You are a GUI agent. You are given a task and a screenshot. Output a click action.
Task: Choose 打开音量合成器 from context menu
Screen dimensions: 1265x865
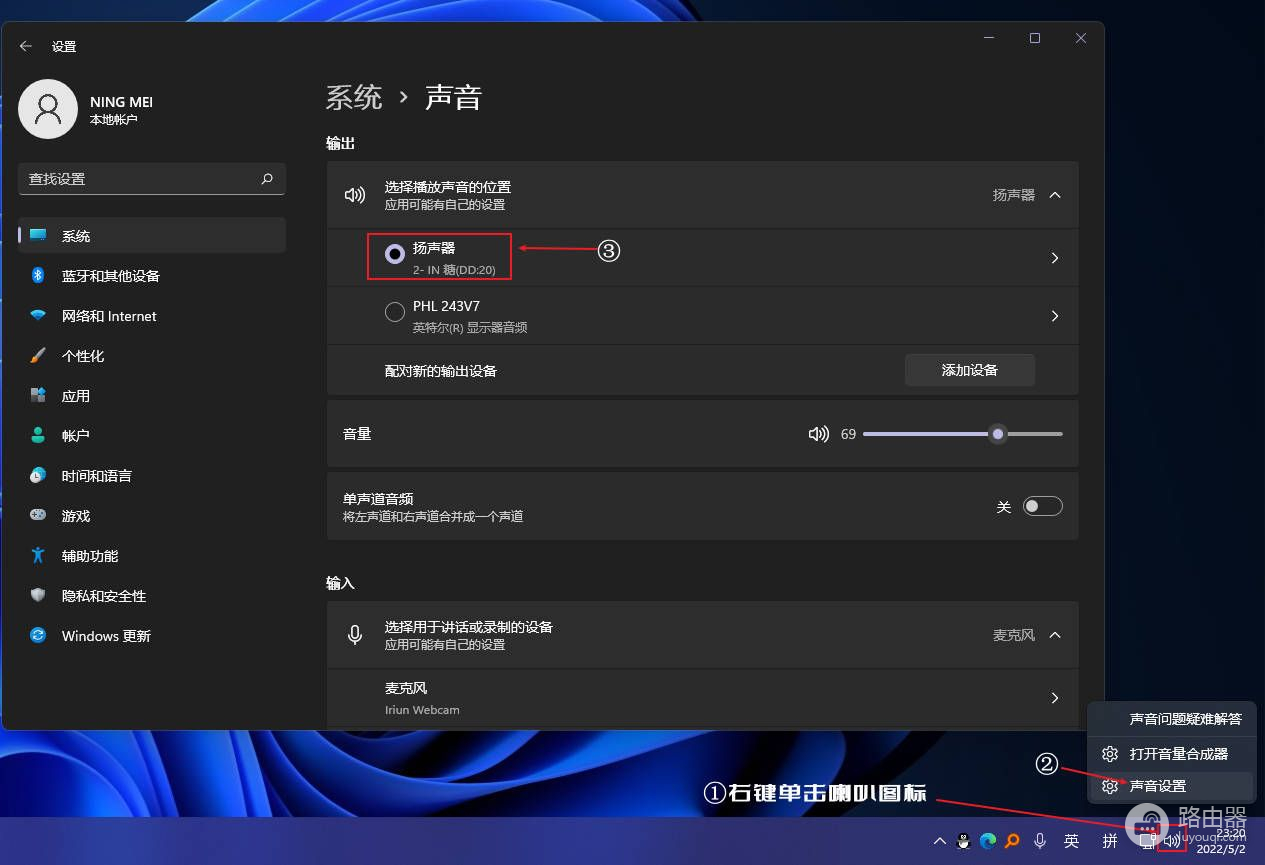click(x=1178, y=754)
